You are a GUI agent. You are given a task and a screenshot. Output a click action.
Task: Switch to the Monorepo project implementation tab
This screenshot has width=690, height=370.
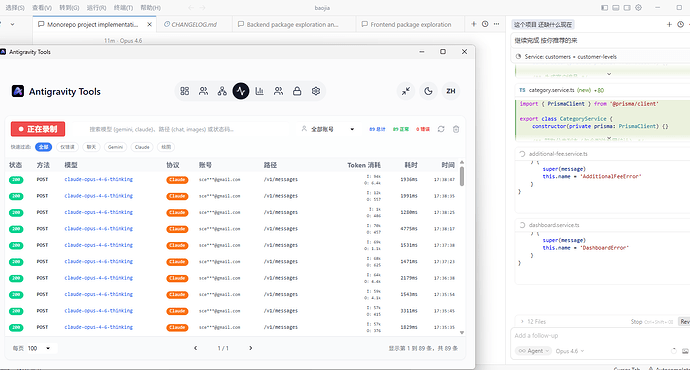[x=92, y=25]
